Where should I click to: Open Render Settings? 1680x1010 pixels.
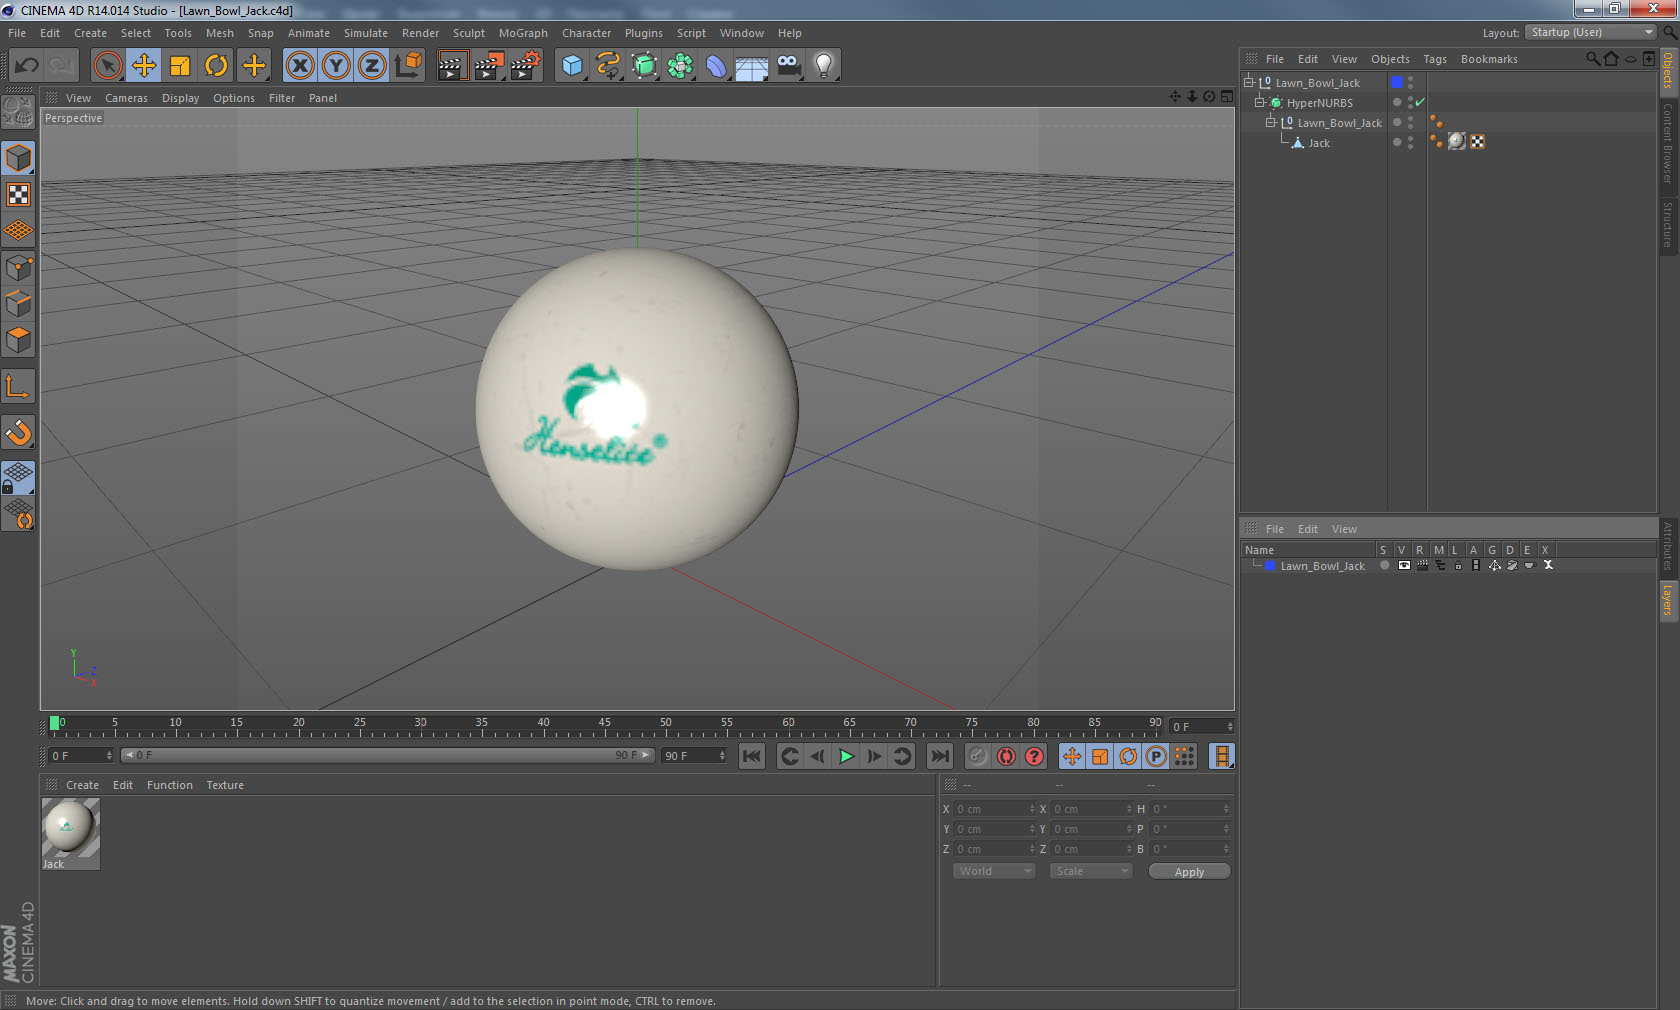(526, 66)
